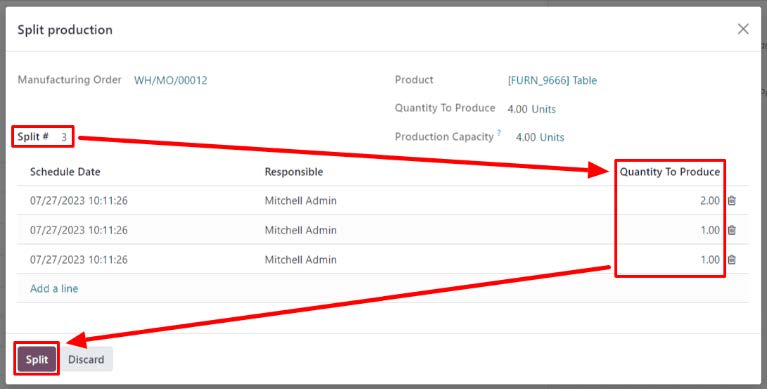
Task: Sort by Responsible column header
Action: 293,172
